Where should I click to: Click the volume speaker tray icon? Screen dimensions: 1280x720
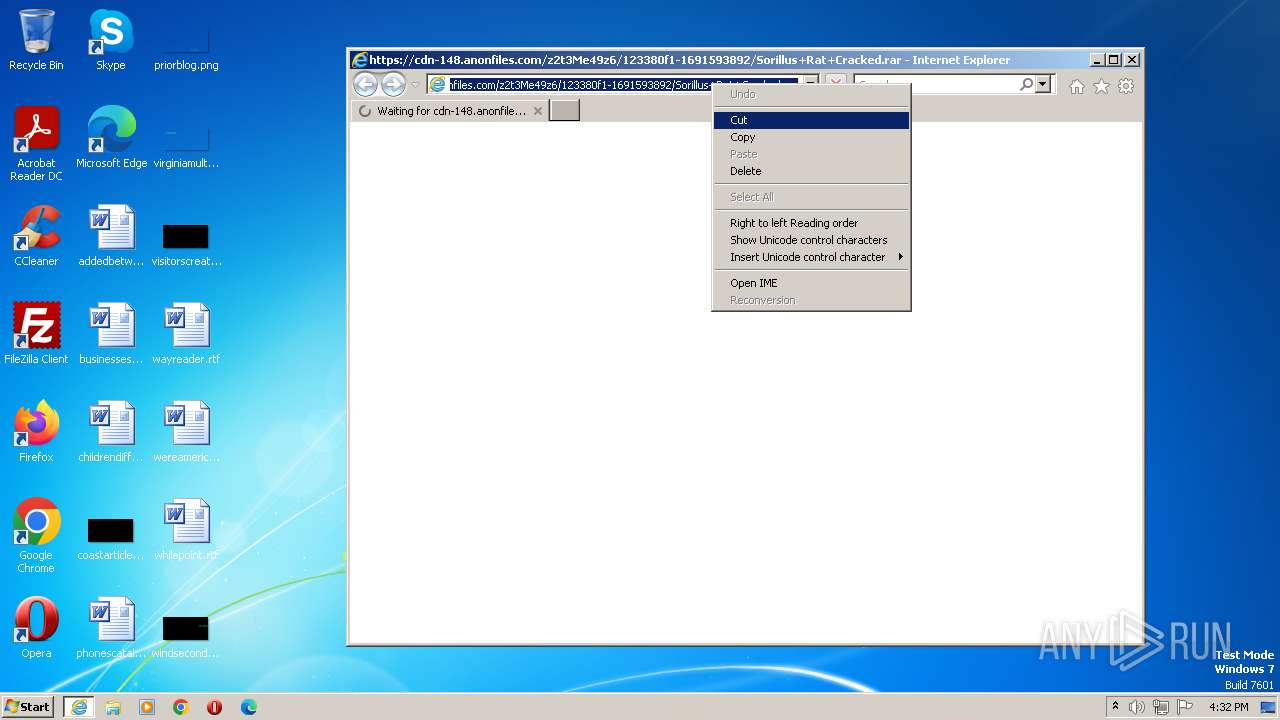pos(1137,707)
